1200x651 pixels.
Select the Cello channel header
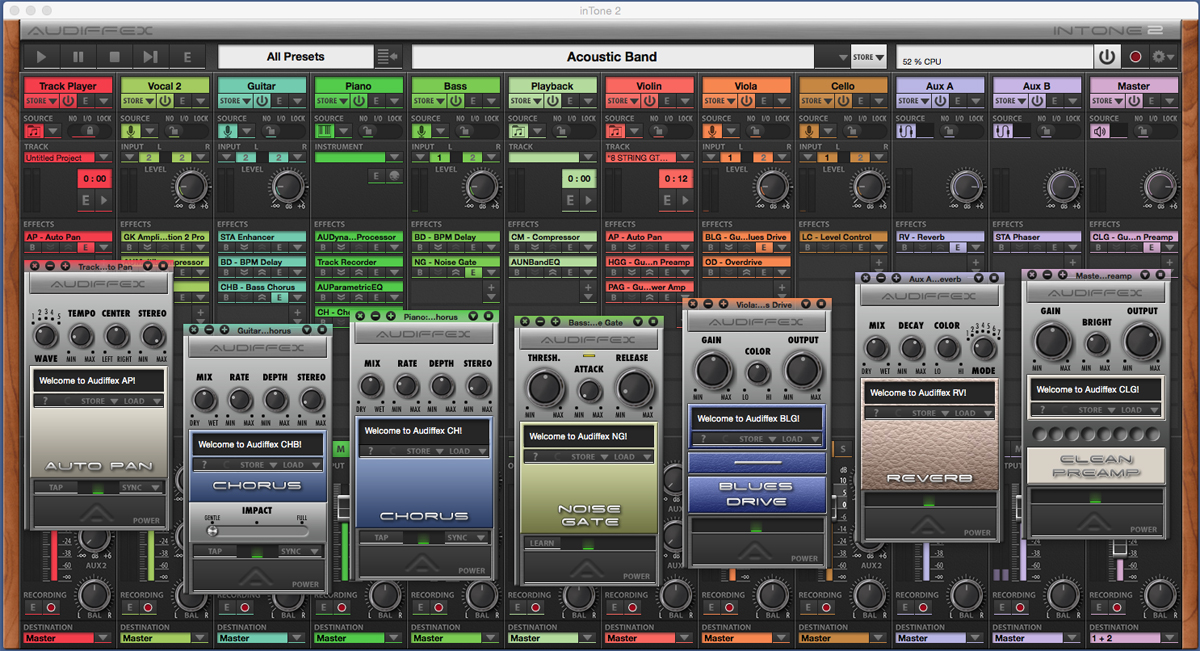[843, 86]
